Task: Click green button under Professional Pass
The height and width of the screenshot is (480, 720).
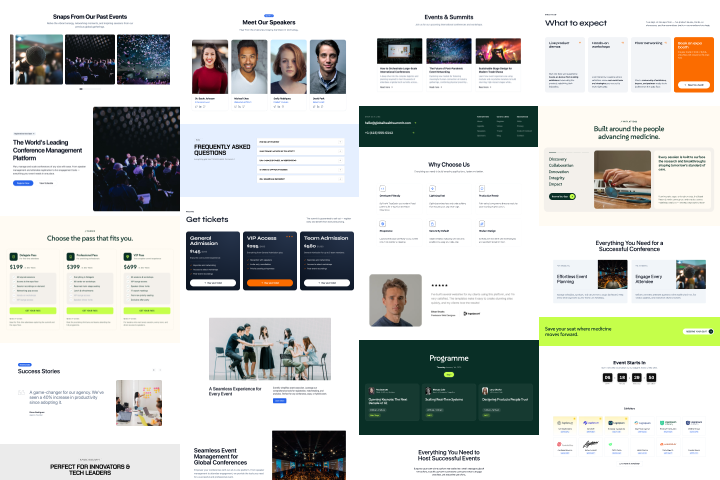Action: (90, 311)
